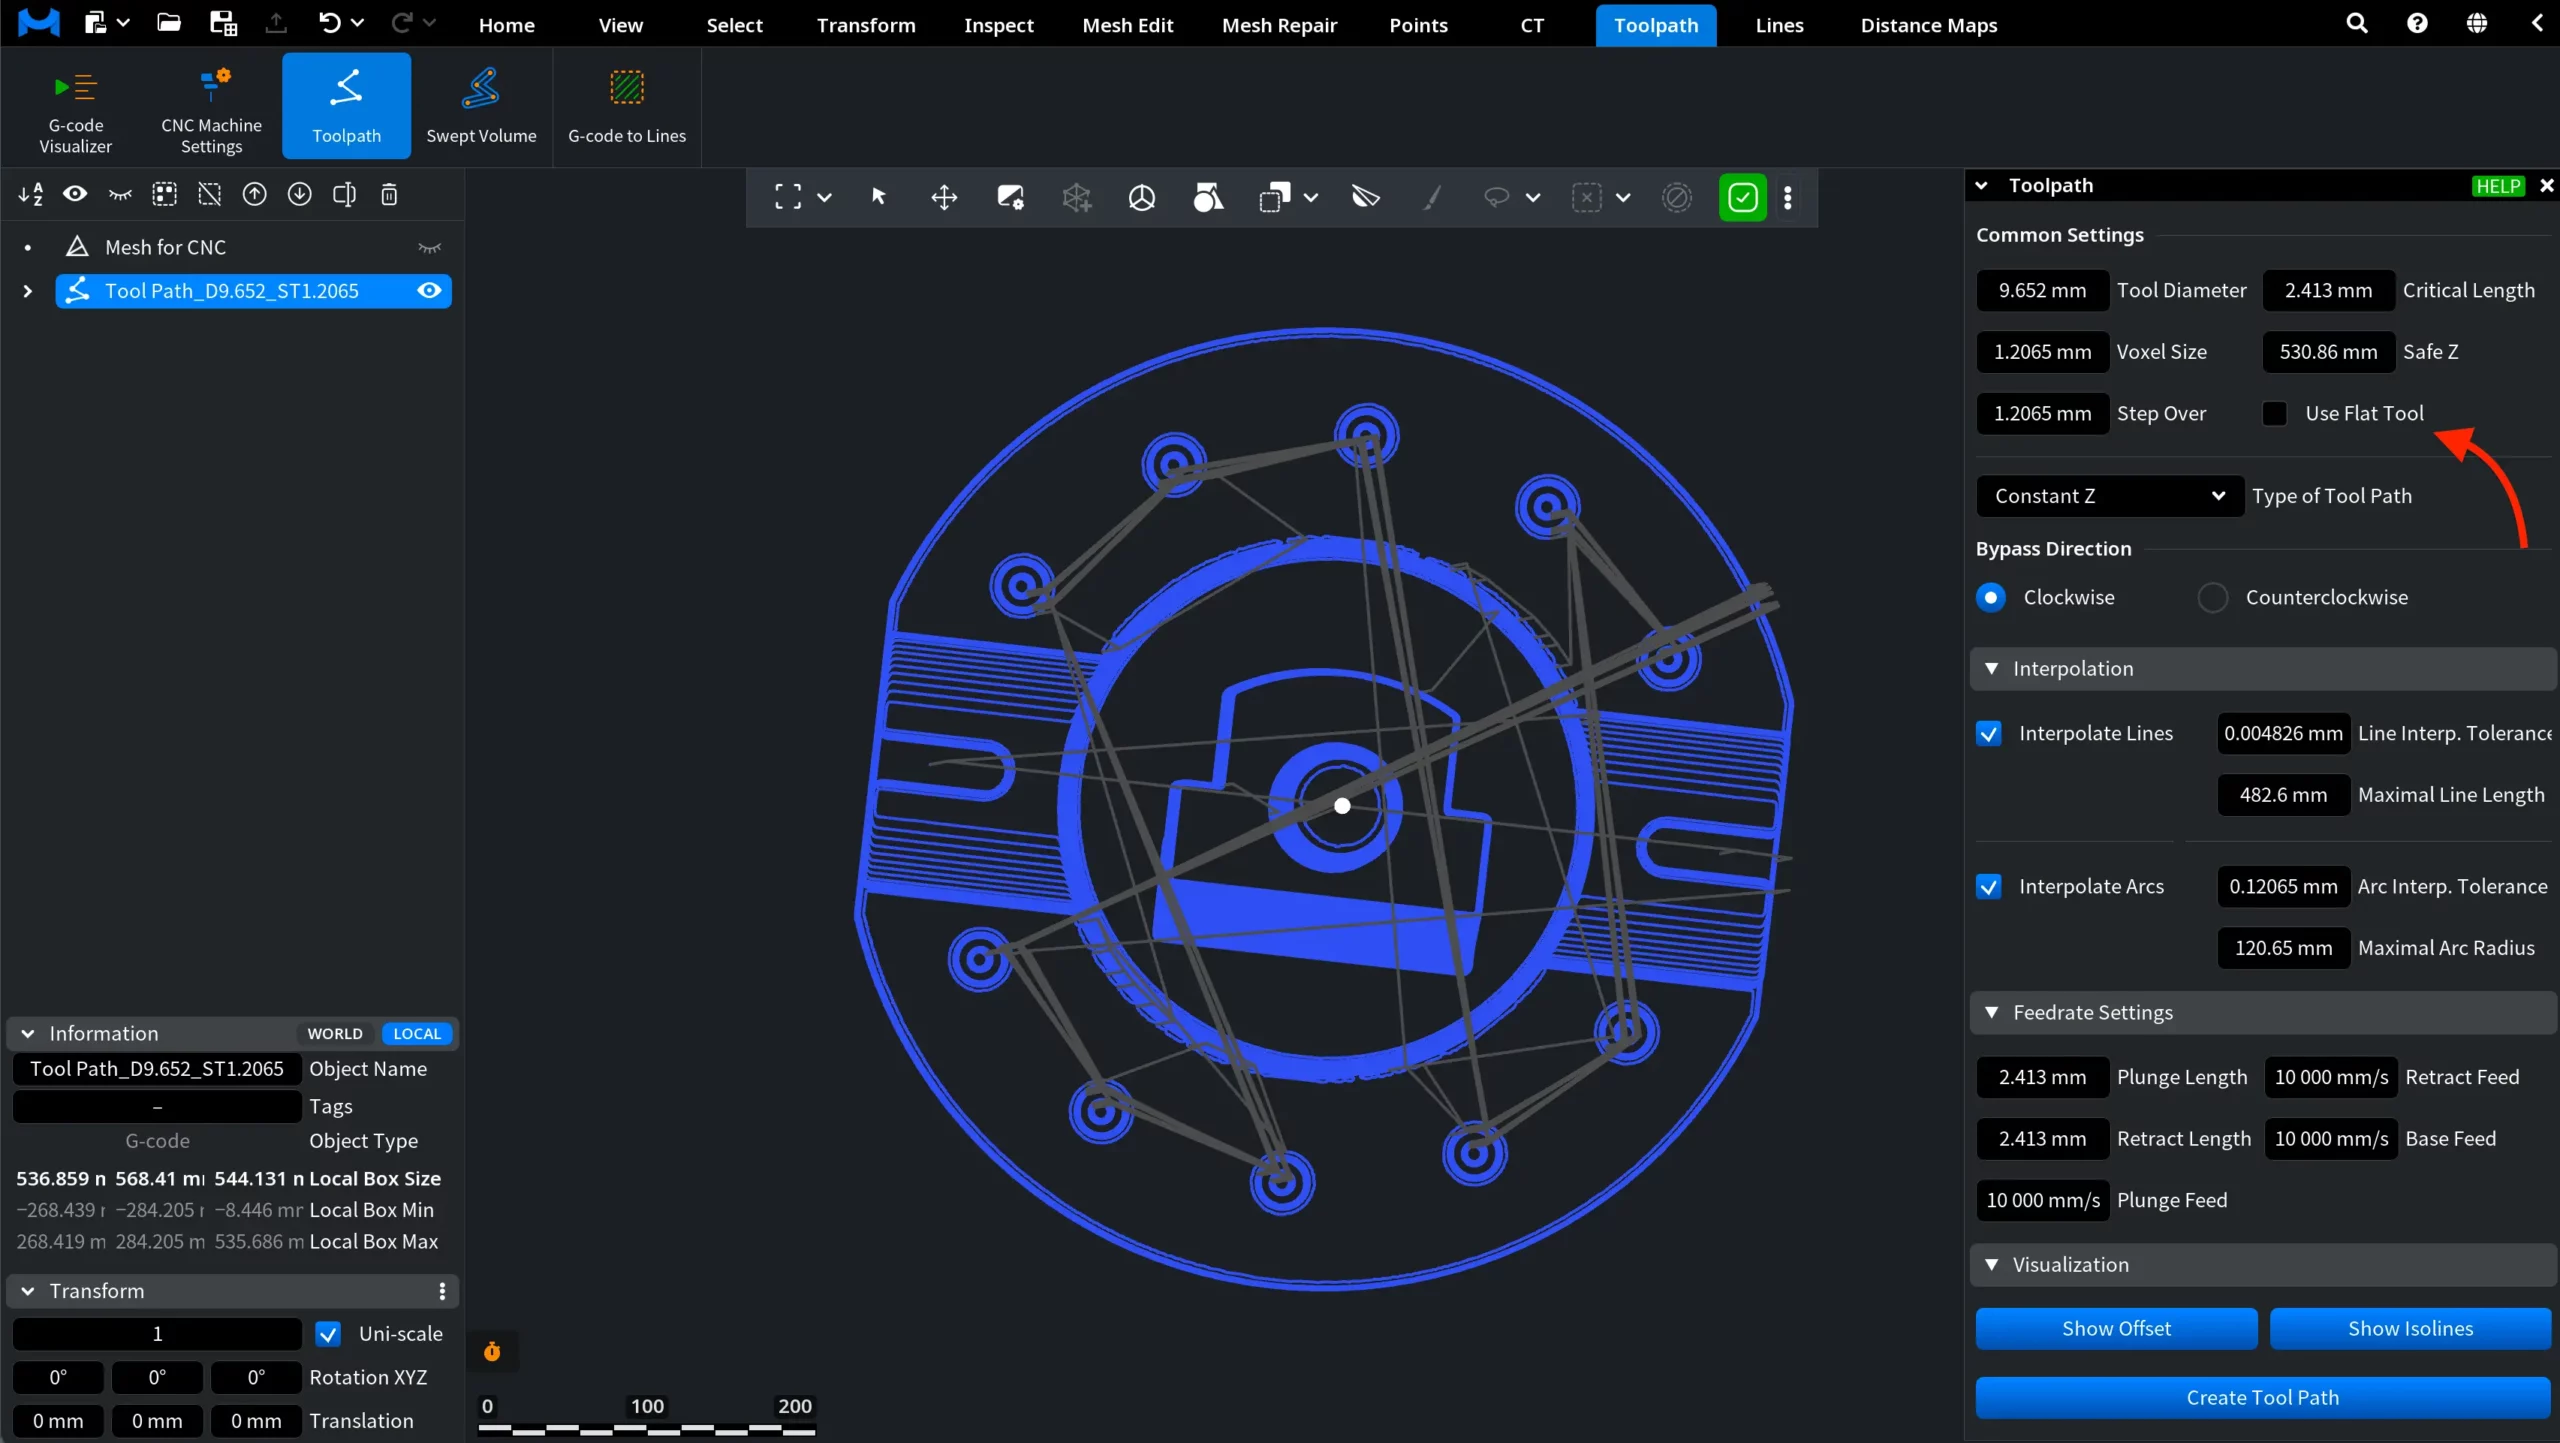The width and height of the screenshot is (2560, 1443).
Task: Select the move cross-arrows tool
Action: tap(944, 197)
